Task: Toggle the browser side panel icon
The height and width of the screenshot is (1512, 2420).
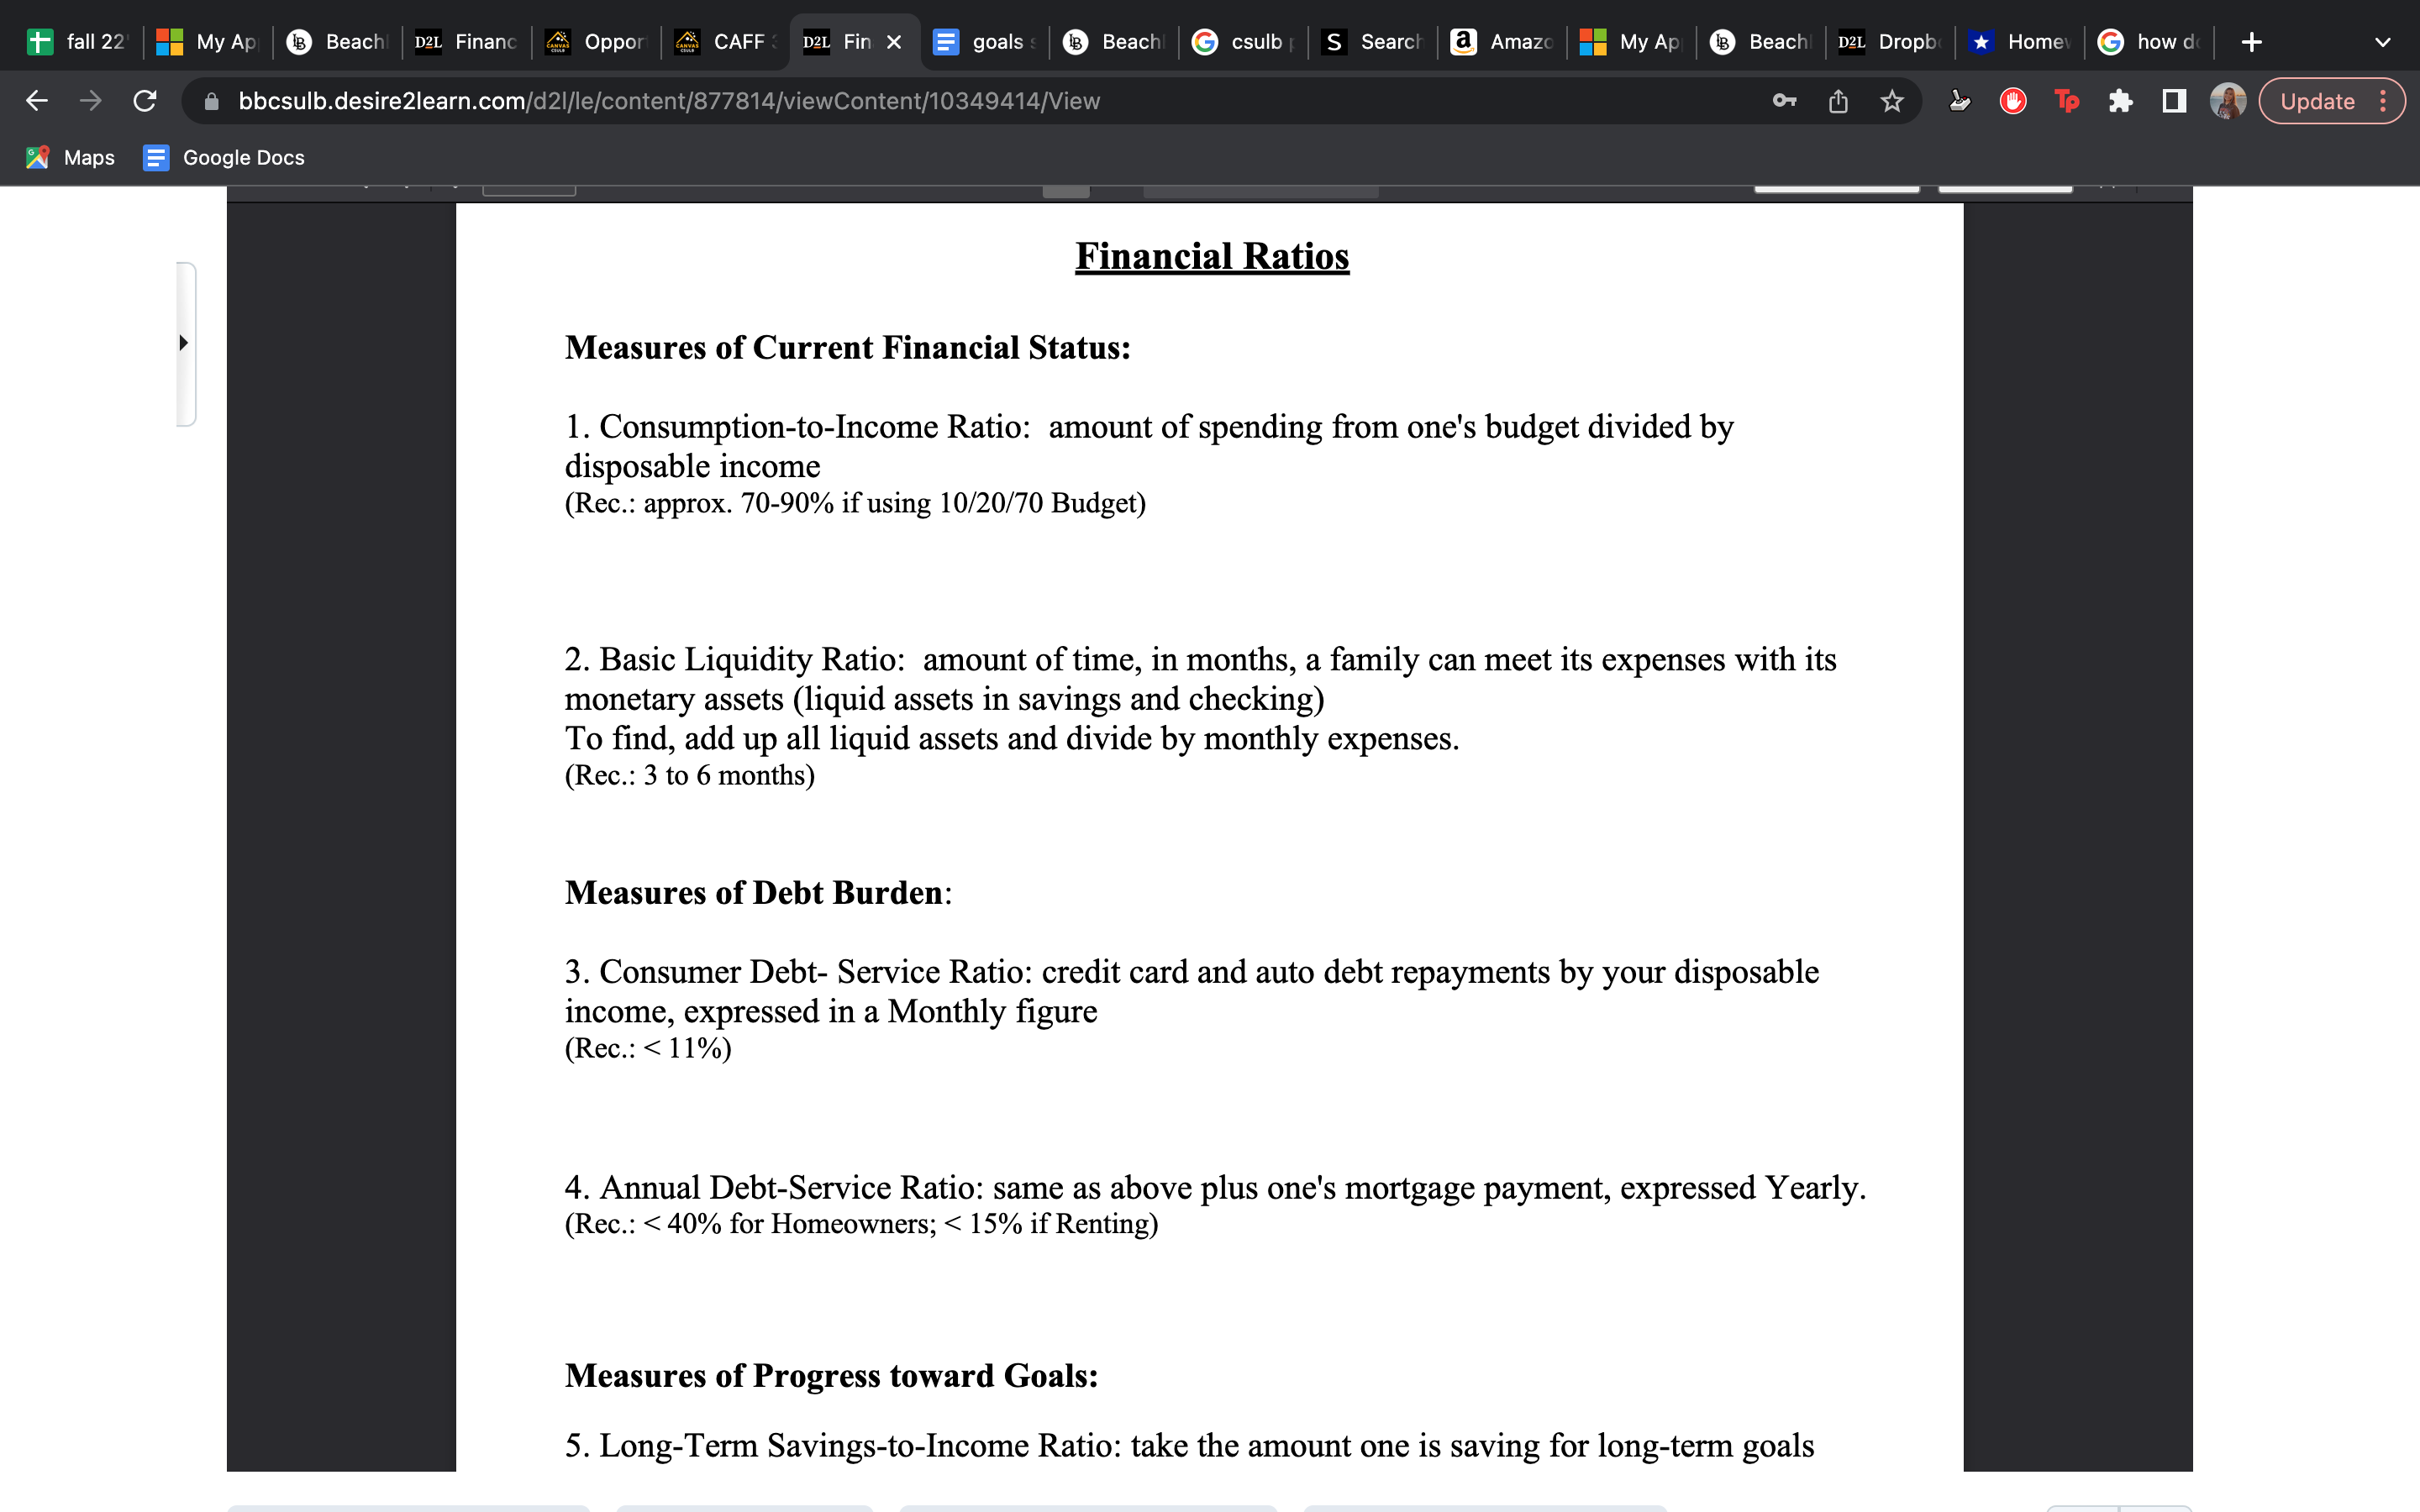Action: (x=2174, y=101)
